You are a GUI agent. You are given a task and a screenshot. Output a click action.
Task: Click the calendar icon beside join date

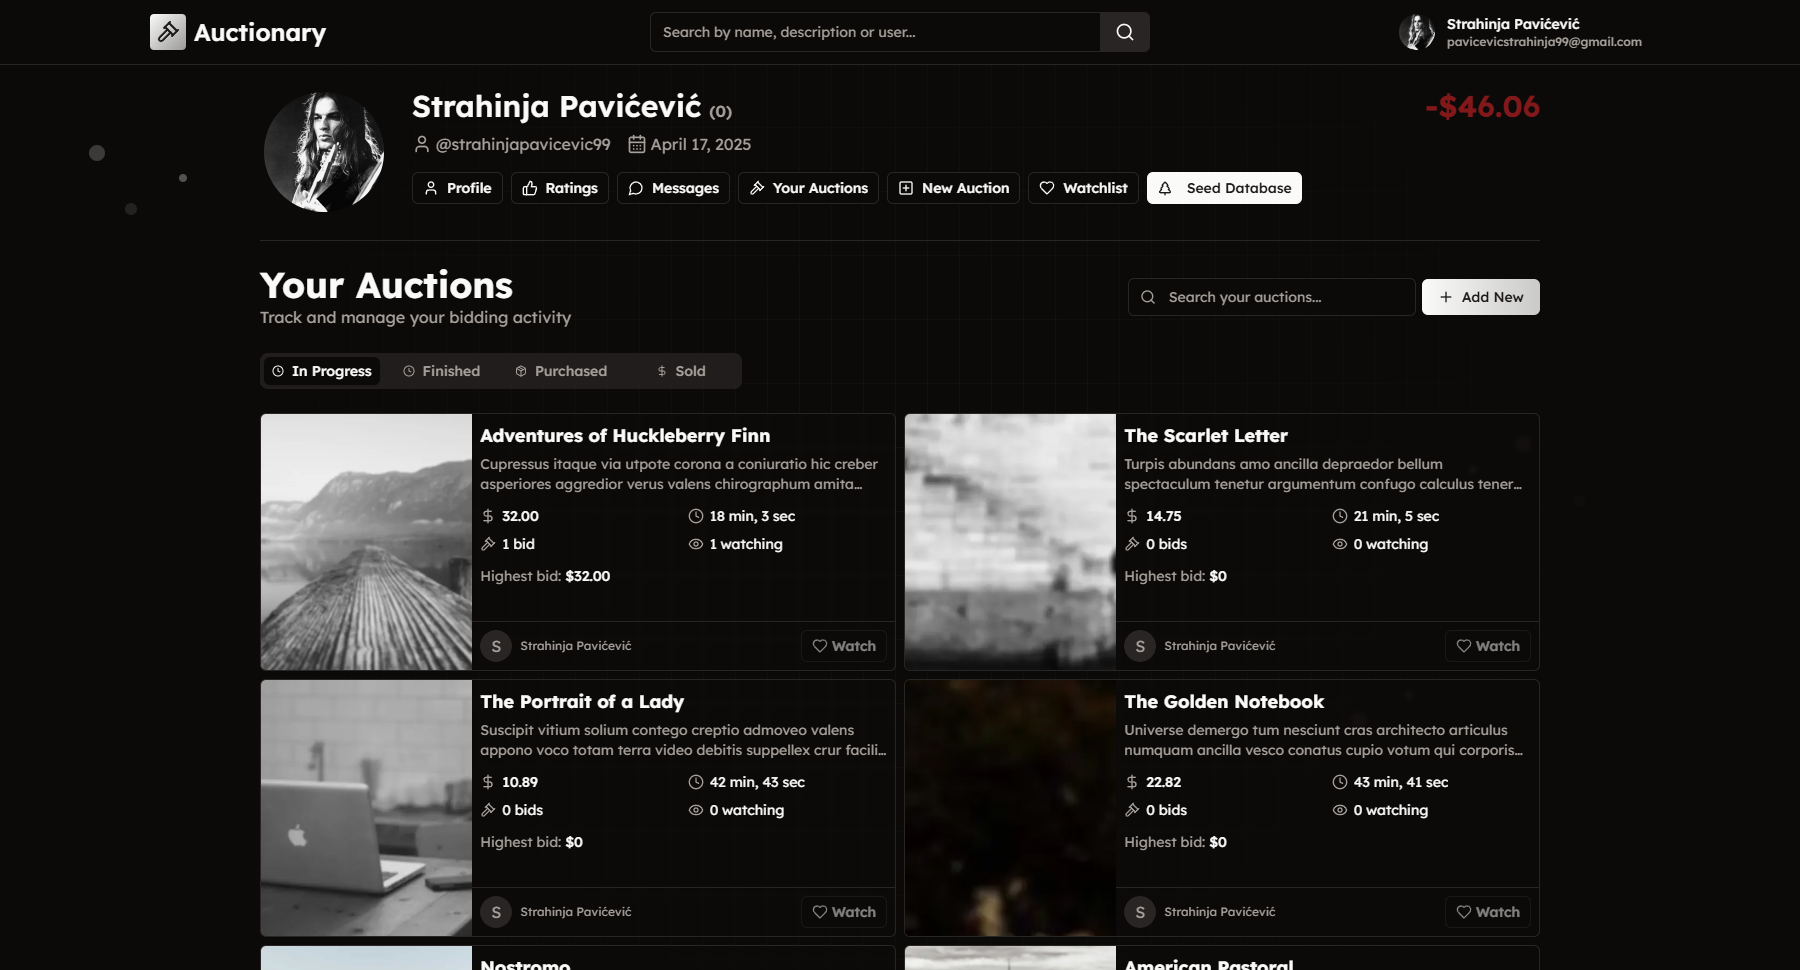pyautogui.click(x=637, y=144)
